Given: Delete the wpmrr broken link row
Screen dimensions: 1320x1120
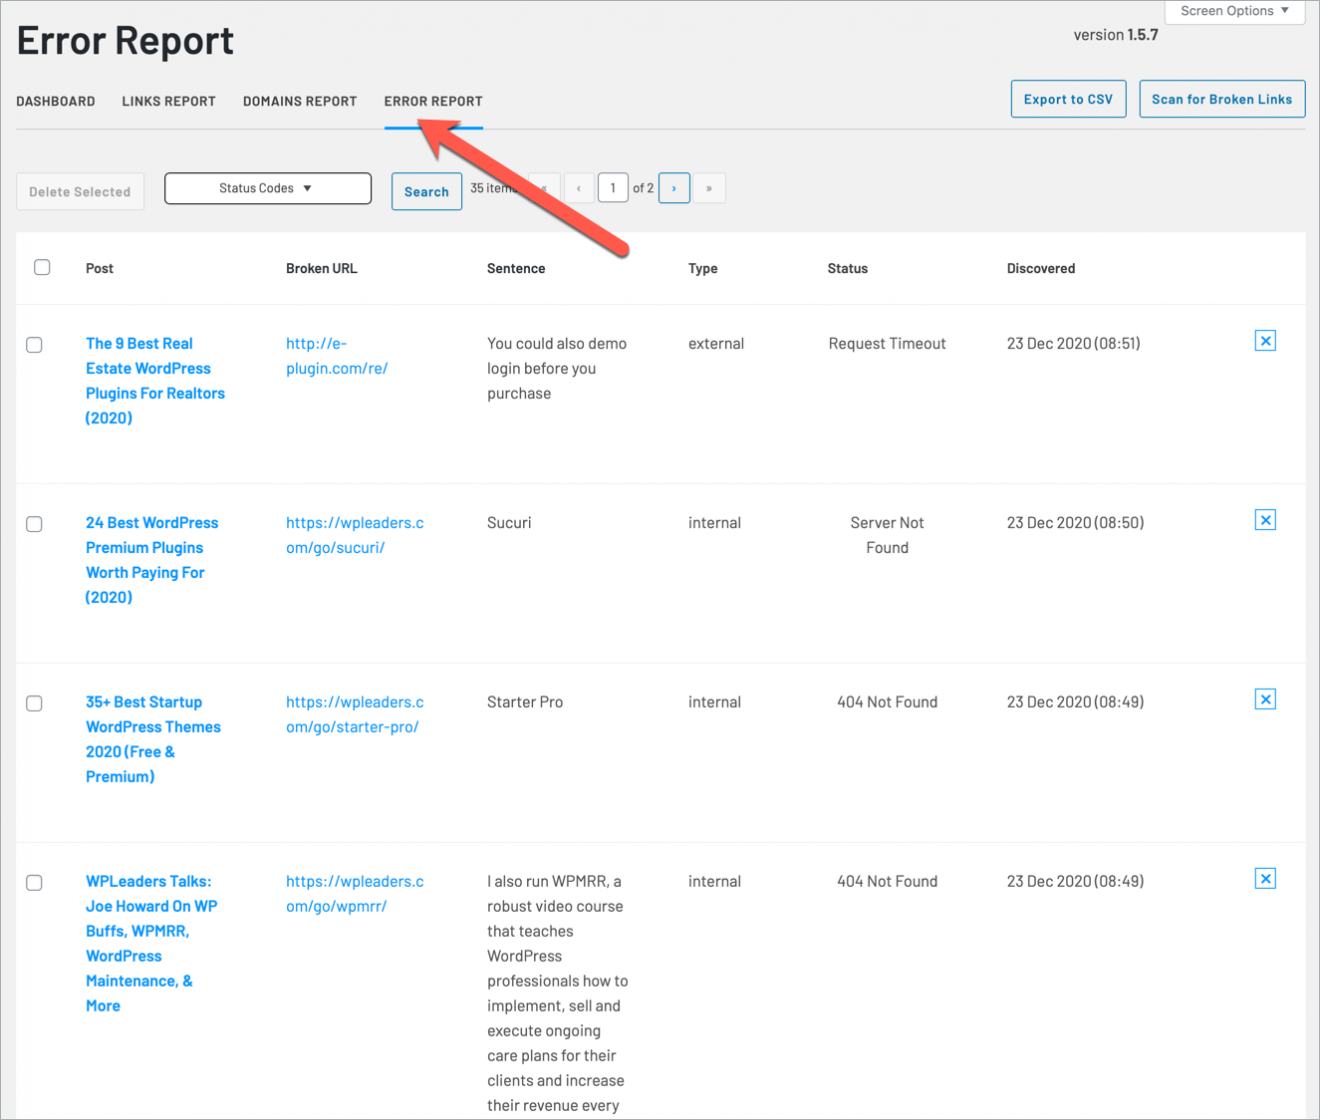Looking at the screenshot, I should 1265,877.
